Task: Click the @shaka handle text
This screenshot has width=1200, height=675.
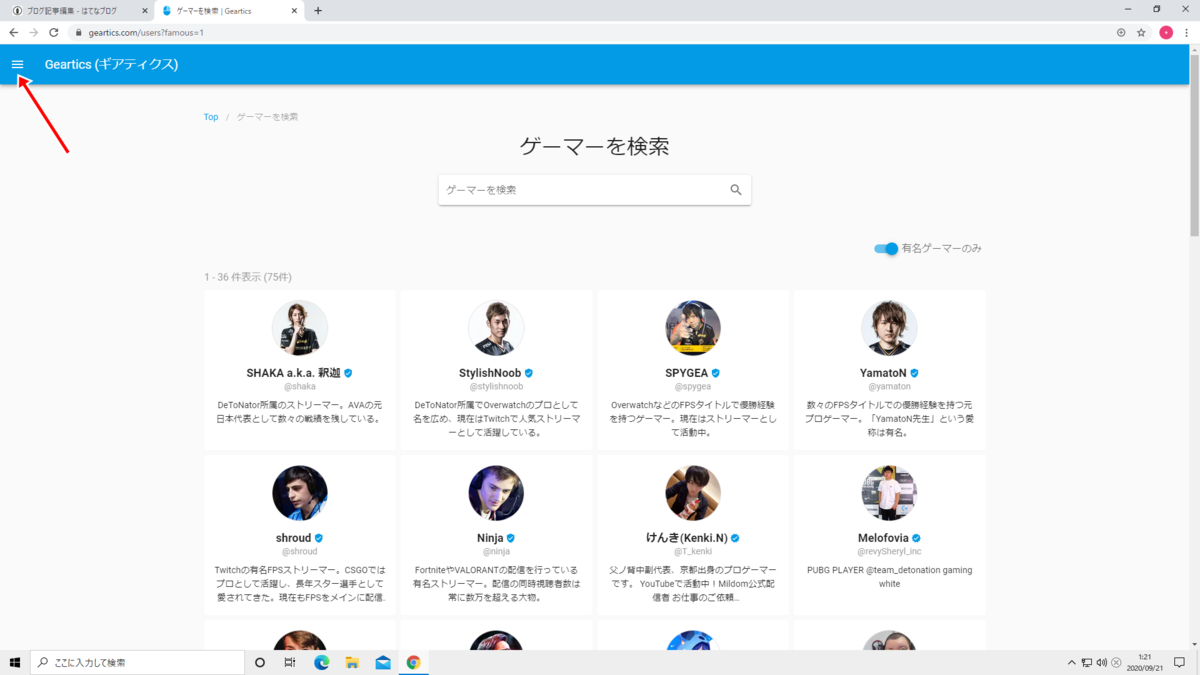Action: coord(300,386)
